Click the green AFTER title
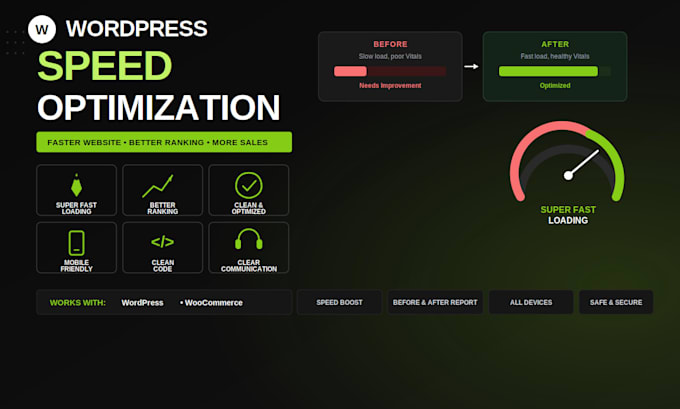 pyautogui.click(x=555, y=44)
